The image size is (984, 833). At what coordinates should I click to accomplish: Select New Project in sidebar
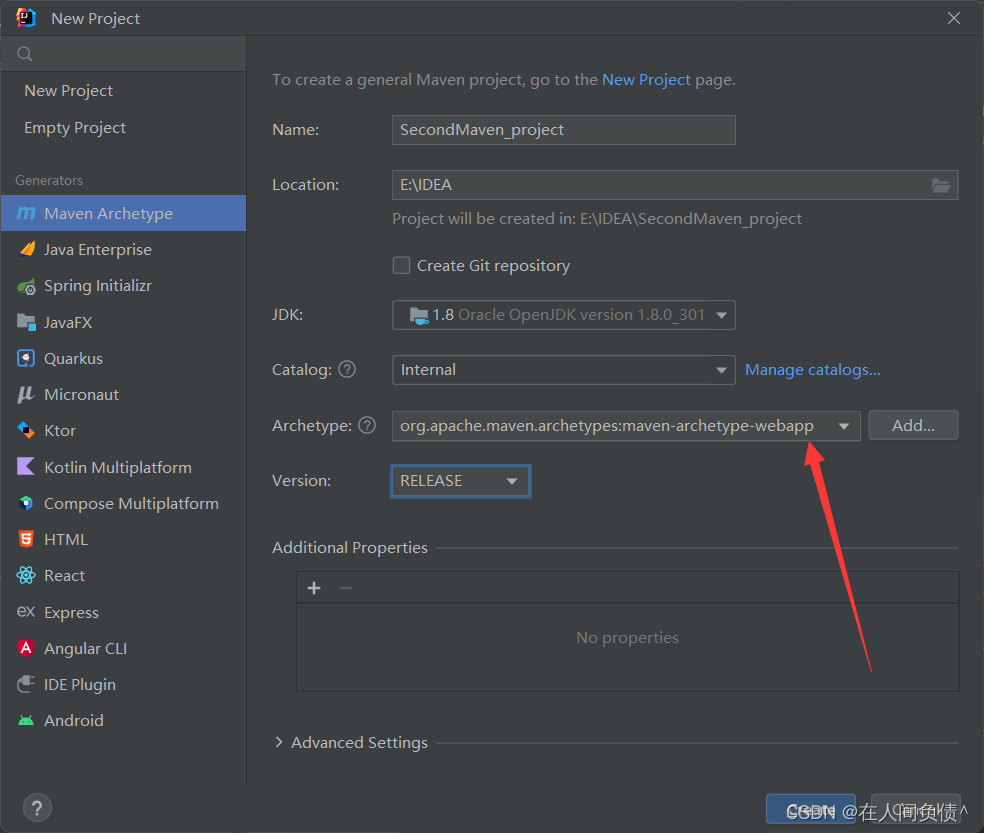(68, 90)
